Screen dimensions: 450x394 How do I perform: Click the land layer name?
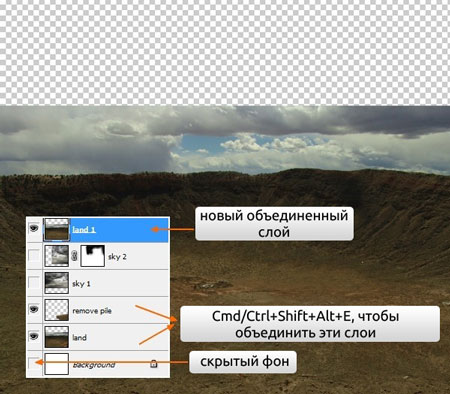79,338
